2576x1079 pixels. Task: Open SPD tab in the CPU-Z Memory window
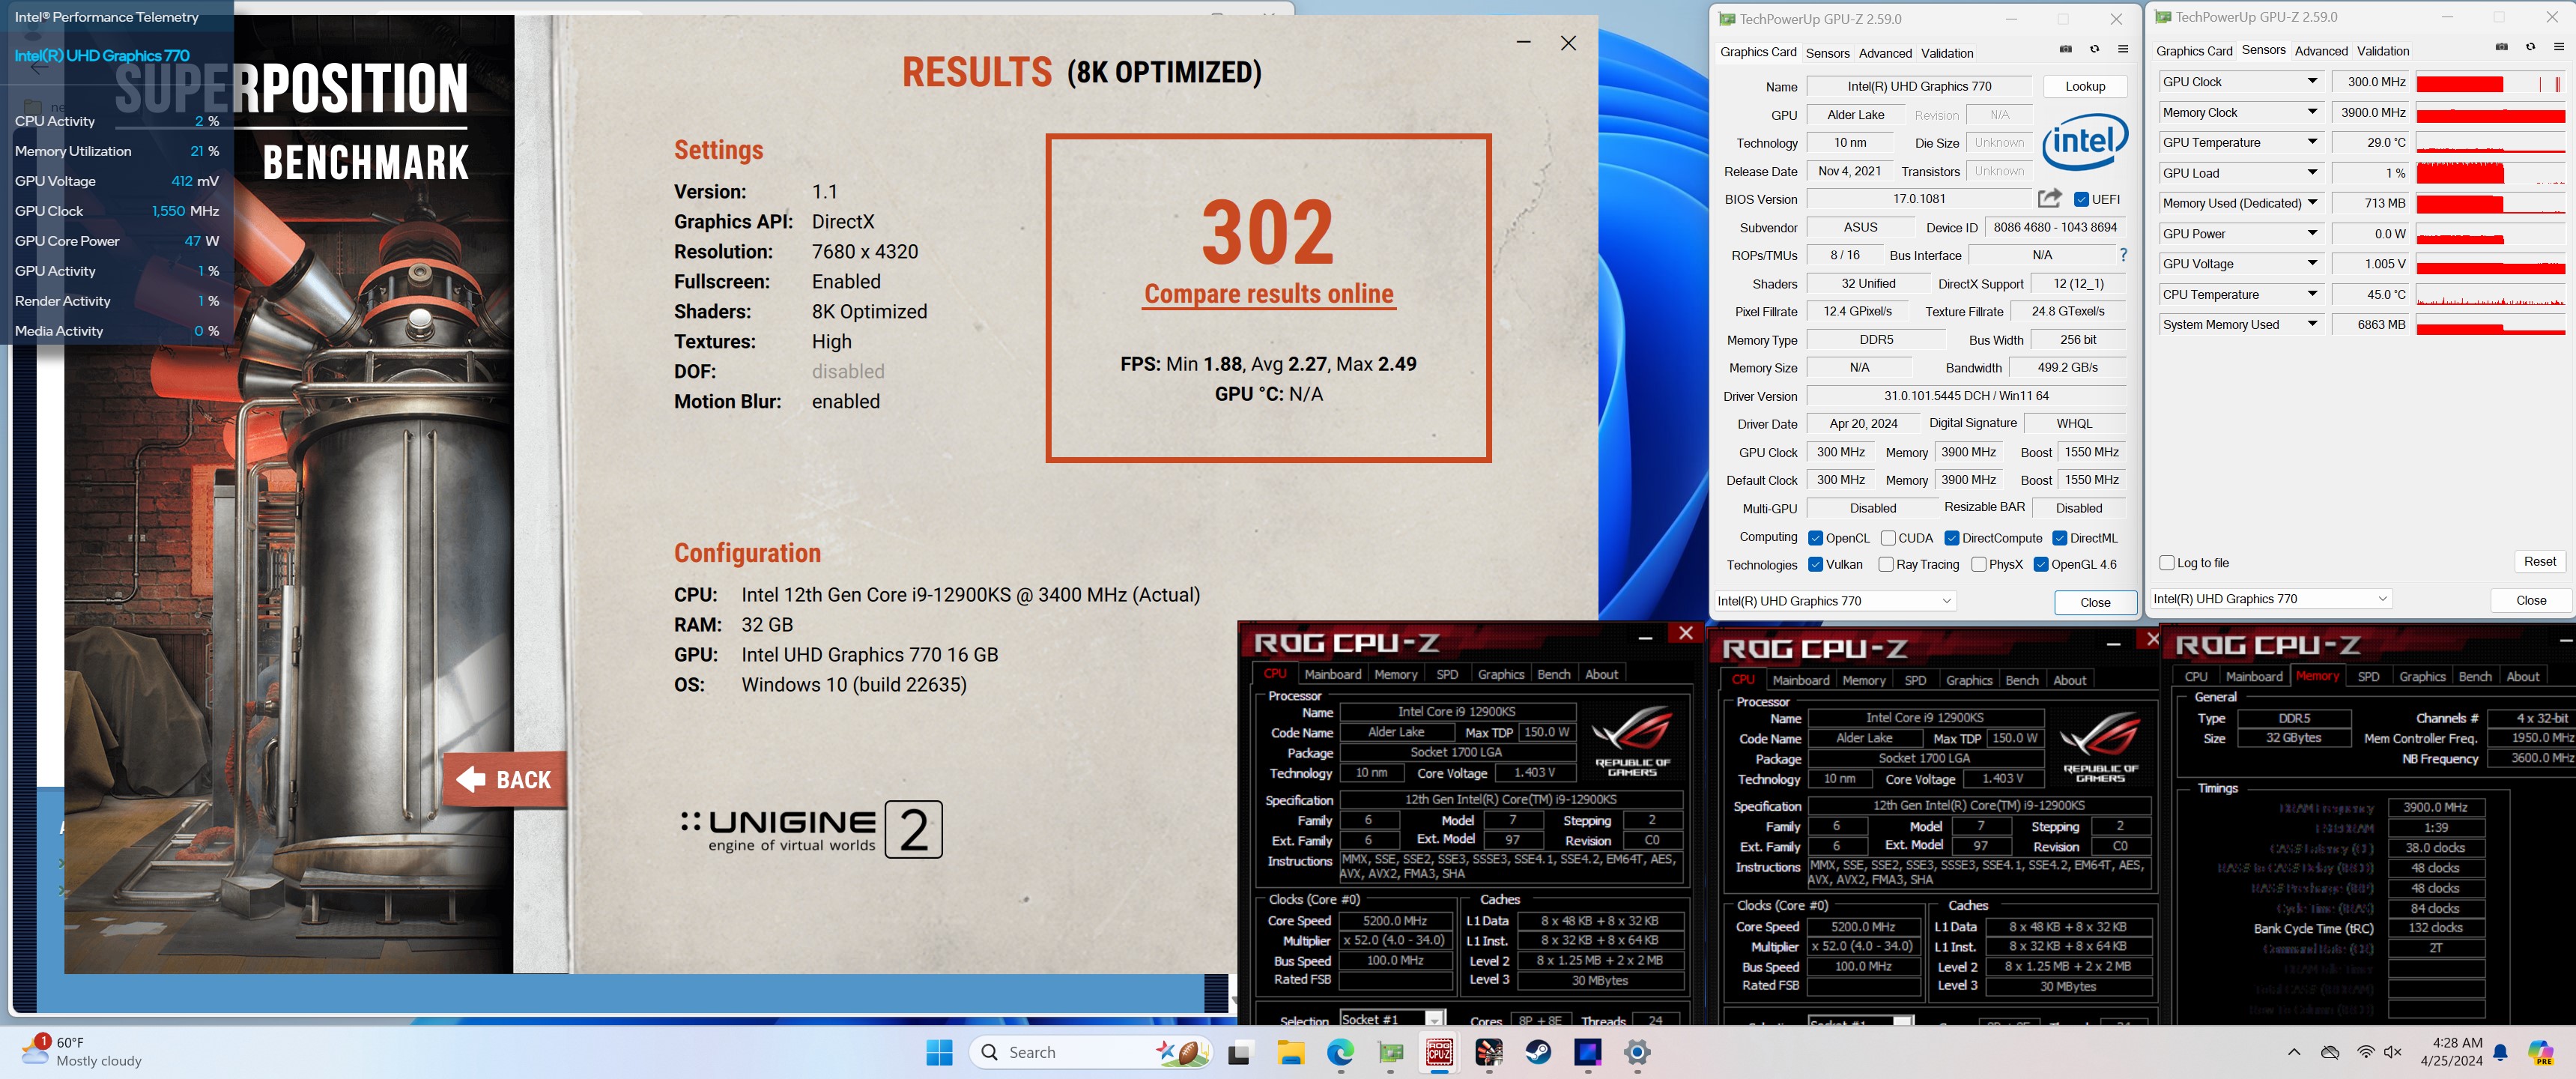tap(2368, 677)
